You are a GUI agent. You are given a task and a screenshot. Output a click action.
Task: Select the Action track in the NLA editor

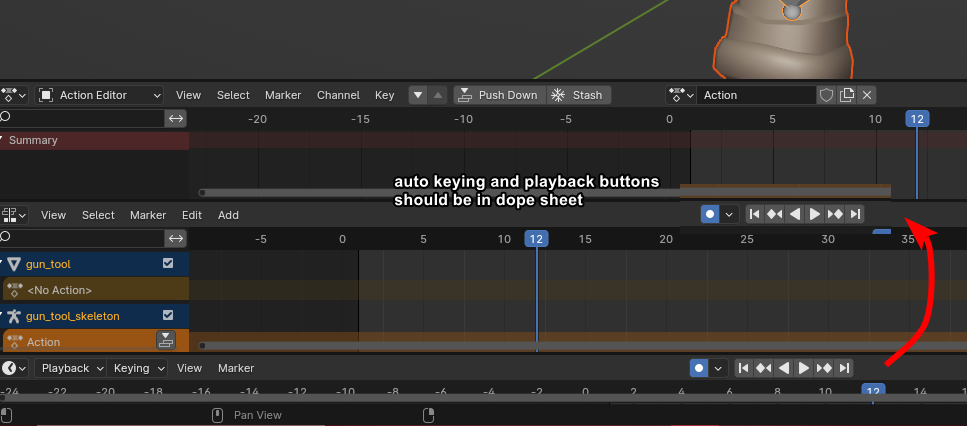point(96,341)
